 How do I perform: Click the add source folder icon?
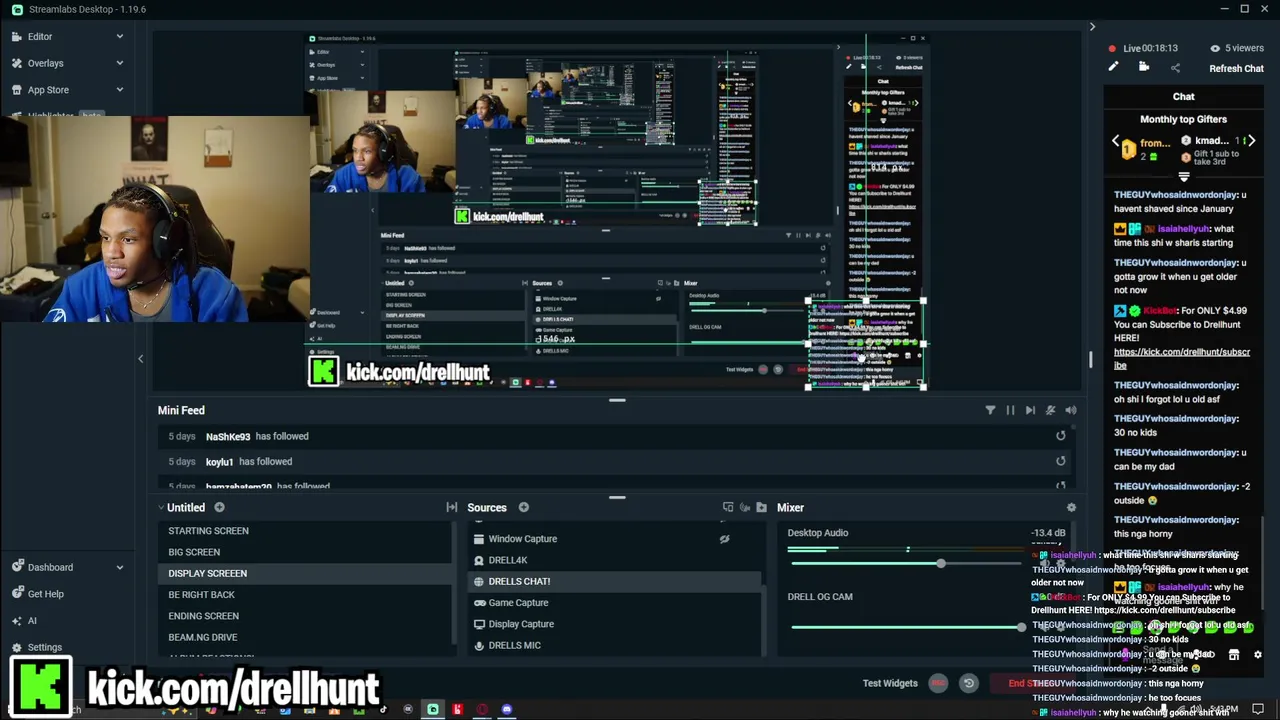coord(761,508)
